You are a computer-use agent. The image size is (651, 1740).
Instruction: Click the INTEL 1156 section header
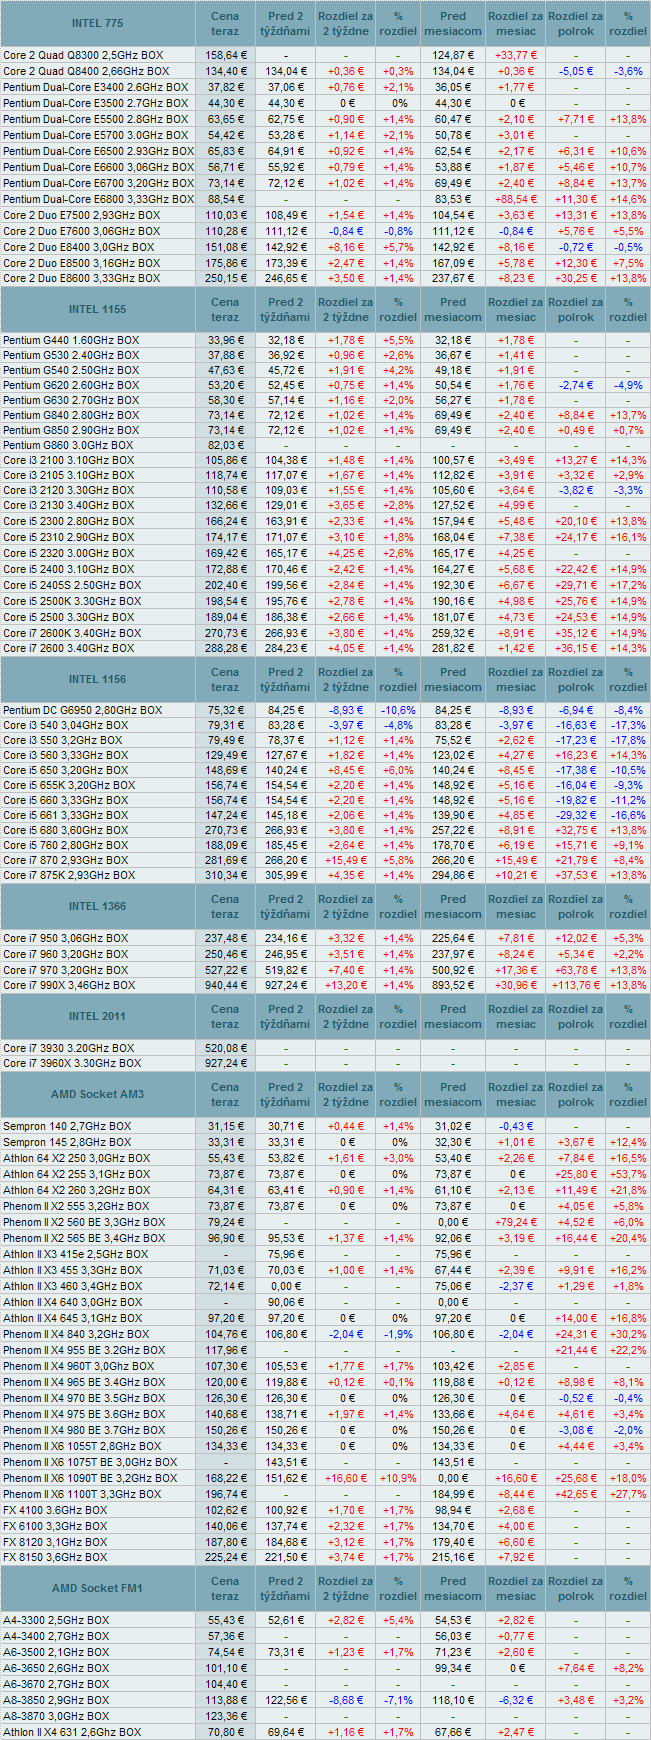[98, 680]
